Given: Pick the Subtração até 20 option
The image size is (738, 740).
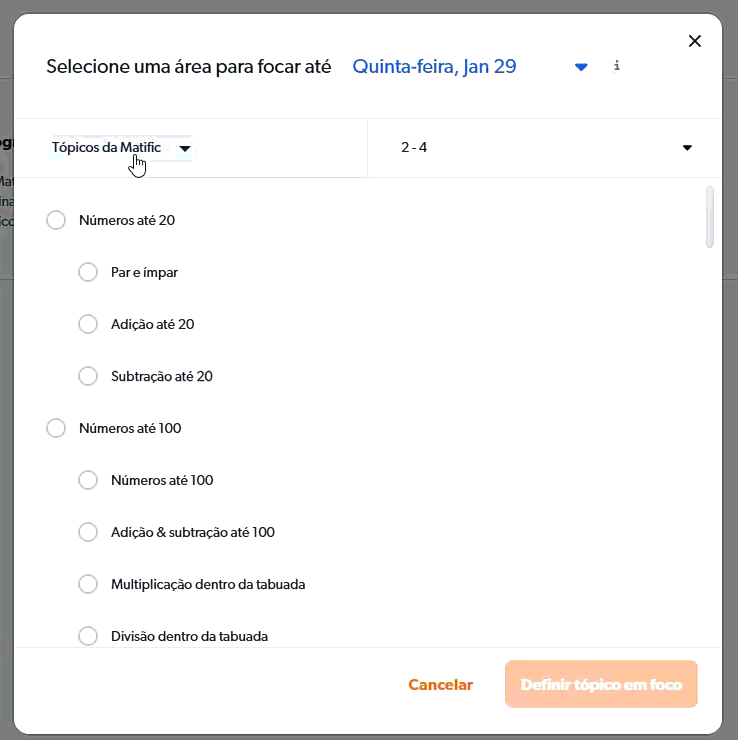Looking at the screenshot, I should (x=88, y=376).
